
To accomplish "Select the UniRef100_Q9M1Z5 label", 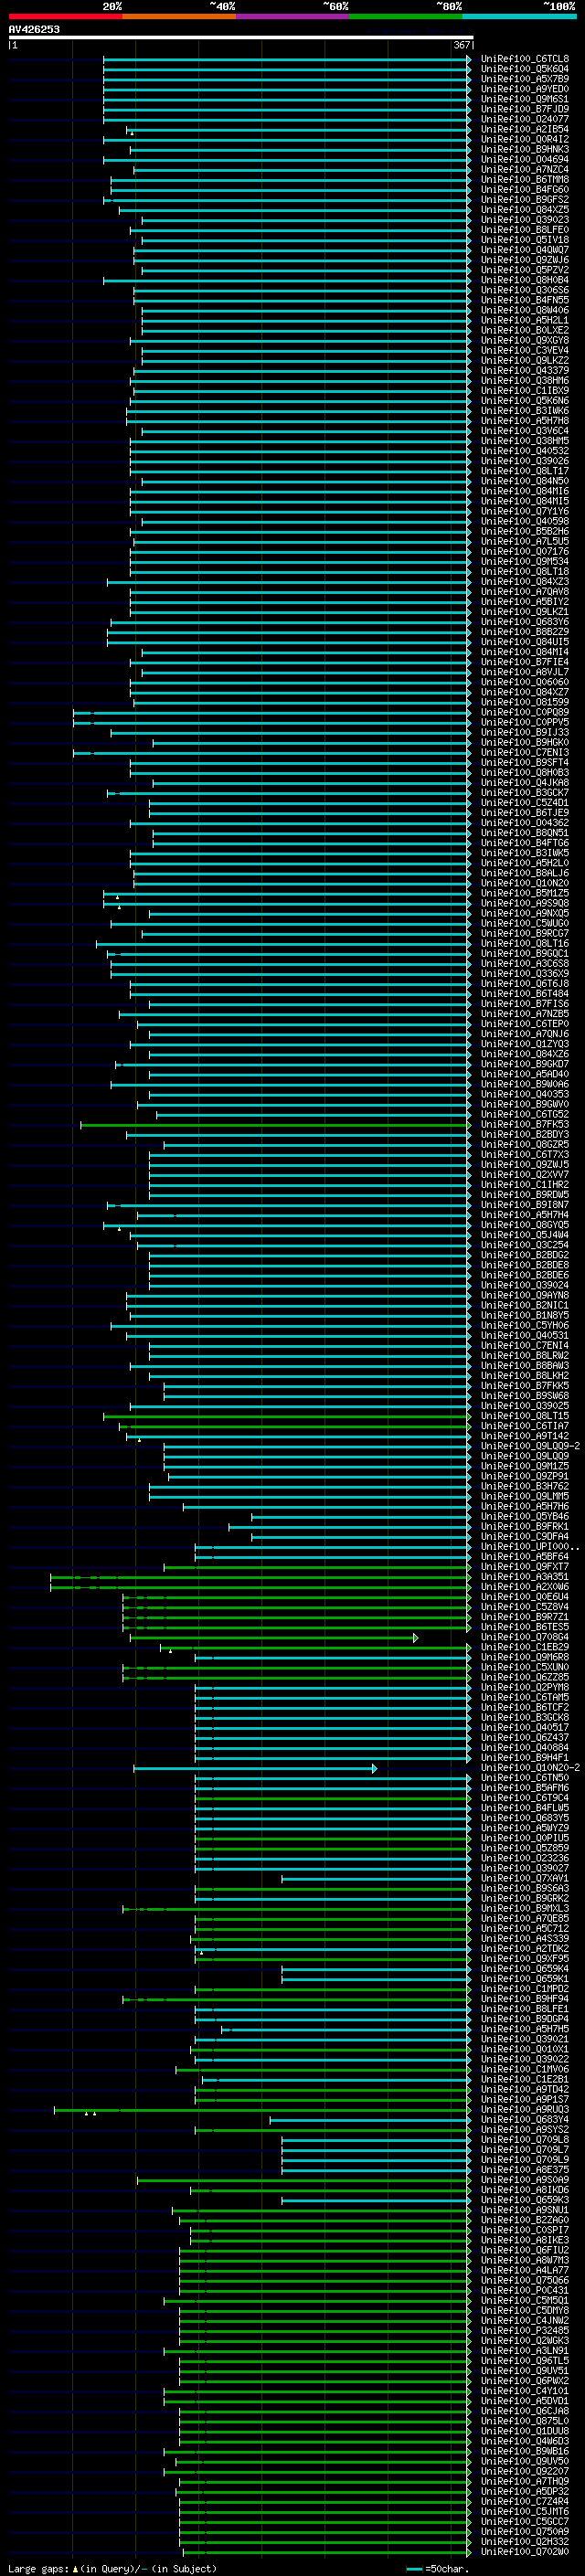I will point(525,1466).
